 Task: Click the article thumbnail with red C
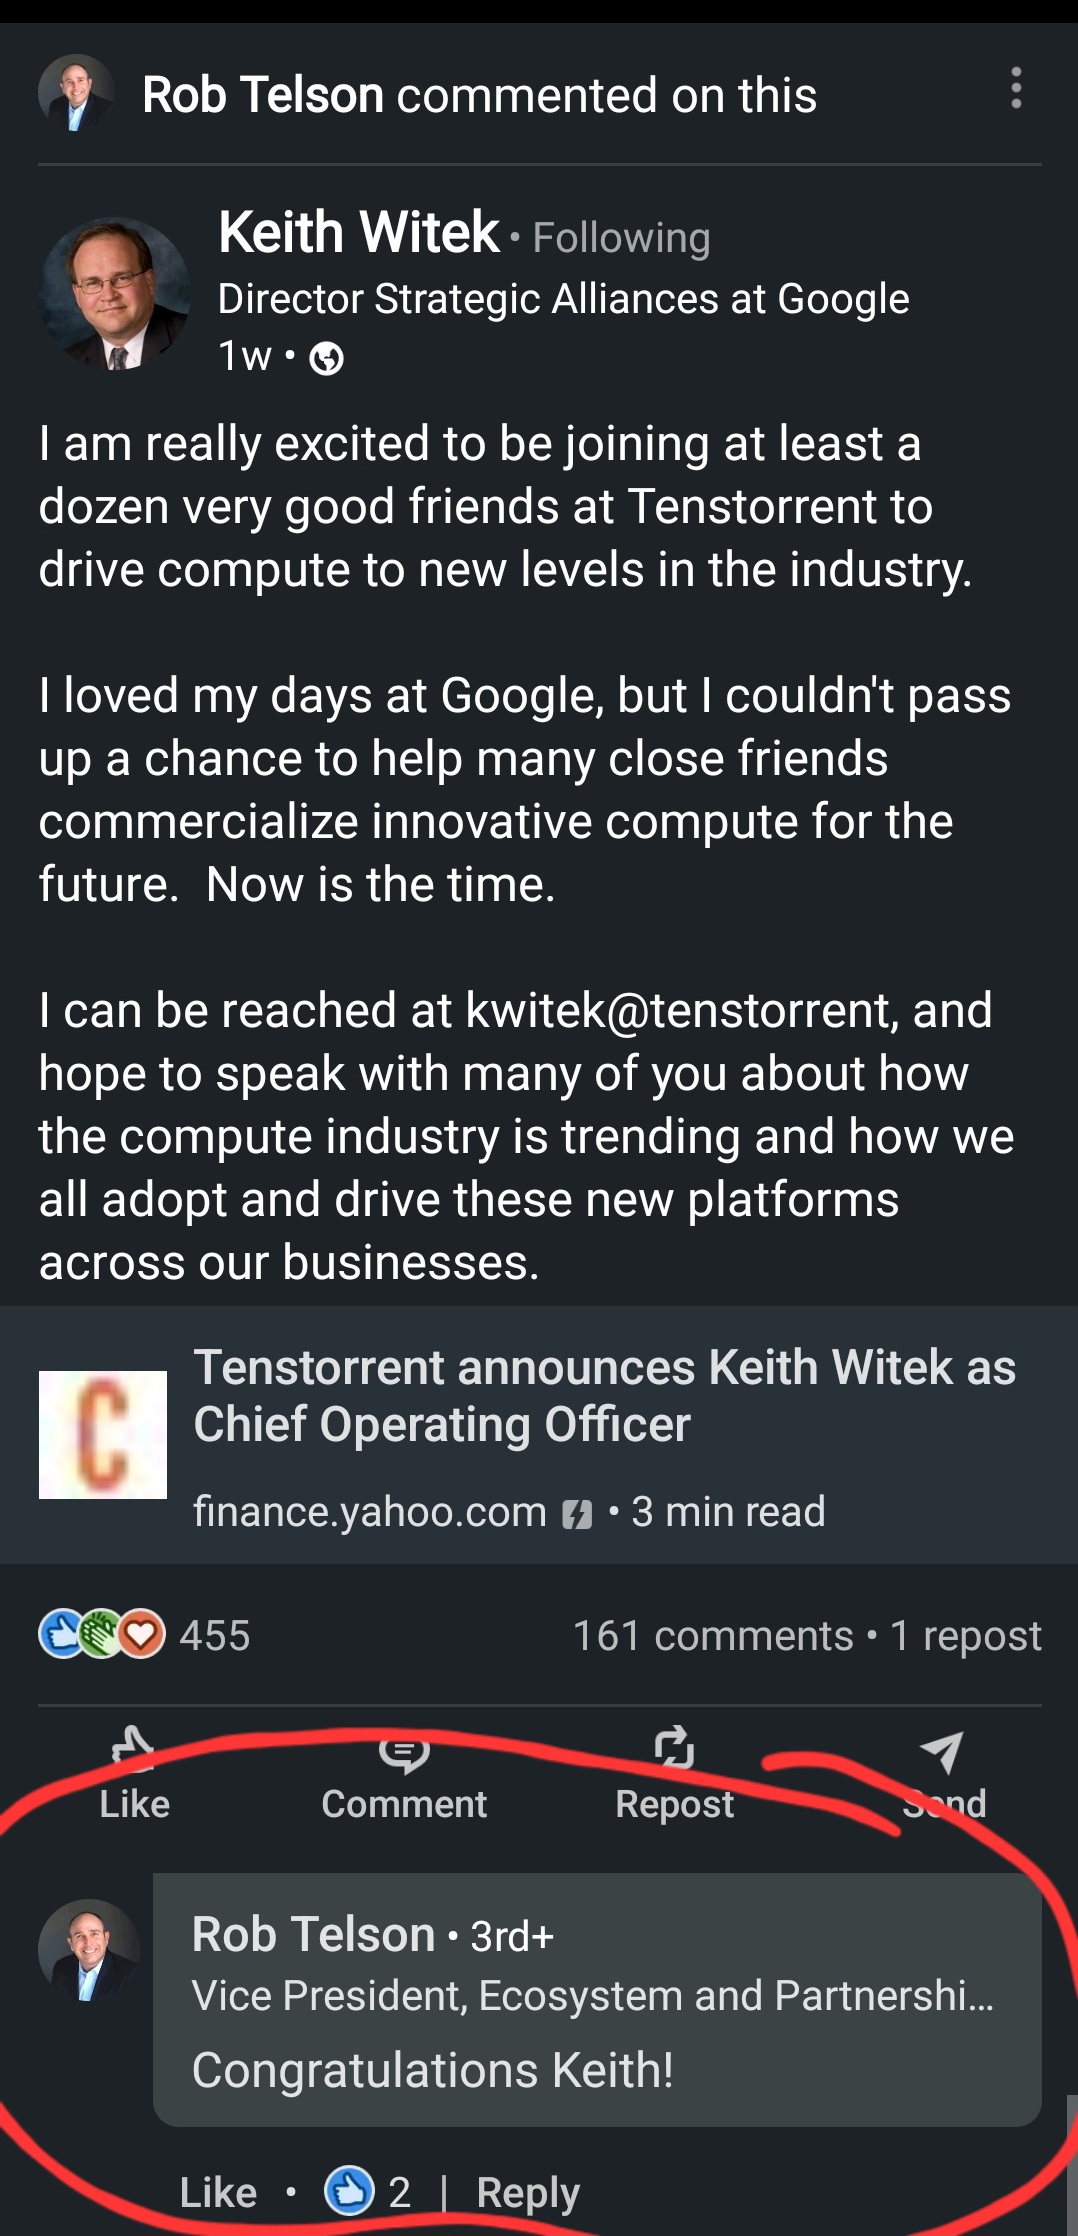(x=103, y=1434)
